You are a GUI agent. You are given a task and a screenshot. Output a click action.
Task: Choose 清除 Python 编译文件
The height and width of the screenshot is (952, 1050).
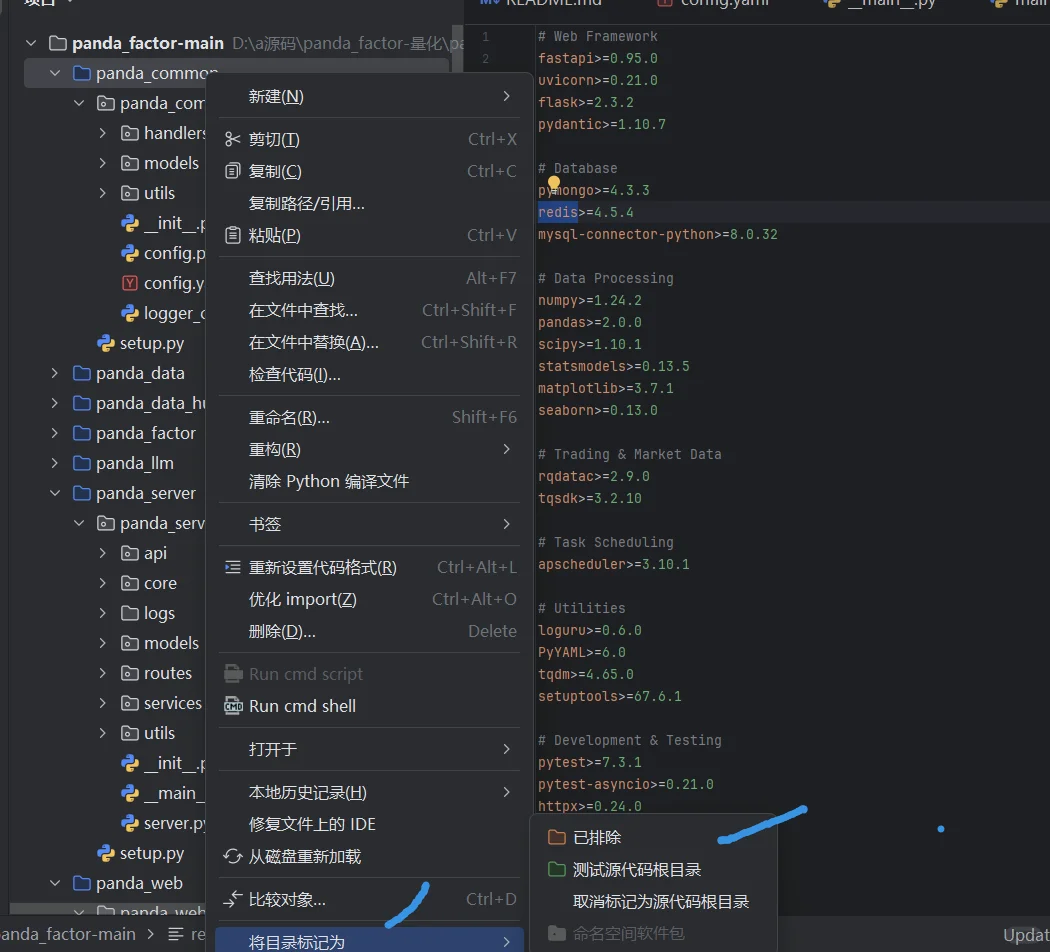click(x=369, y=481)
